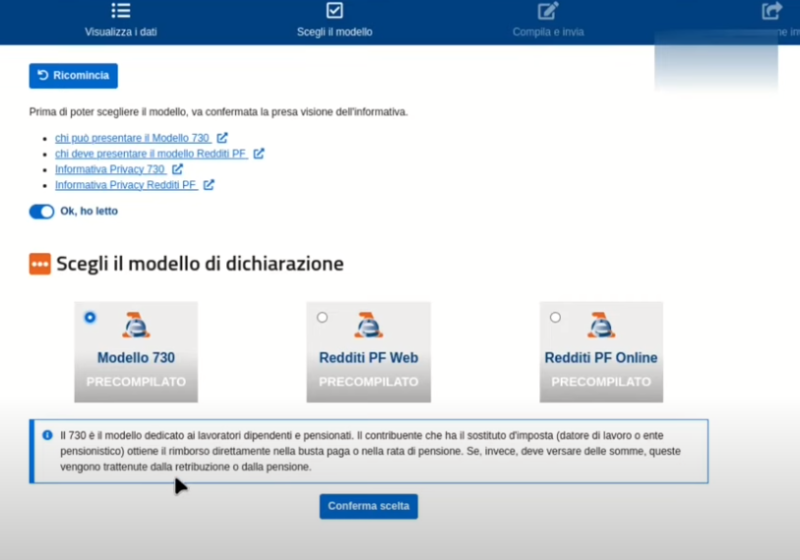
Task: Click the orange dots icon beside Scegli il modello heading
Action: coord(40,264)
